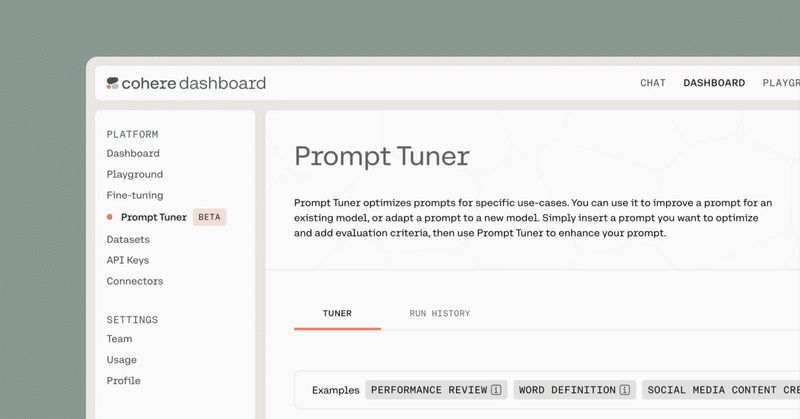Open the Connectors page
Viewport: 800px width, 419px height.
(135, 281)
